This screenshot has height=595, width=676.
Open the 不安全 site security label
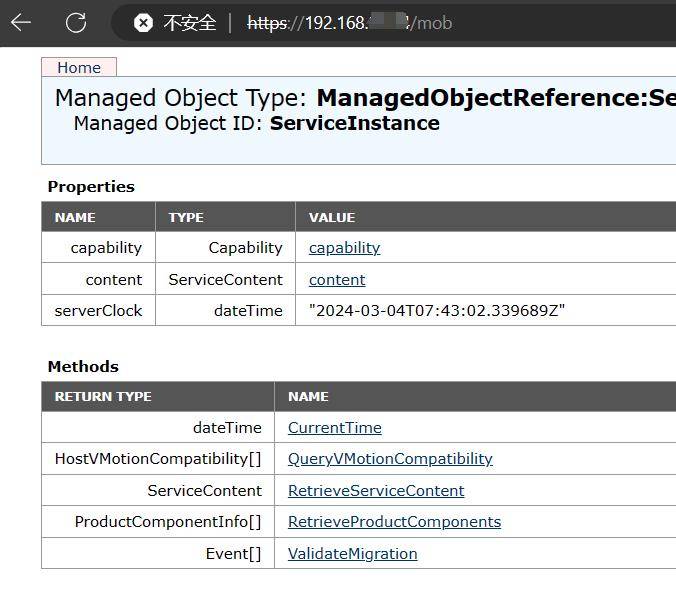point(189,22)
